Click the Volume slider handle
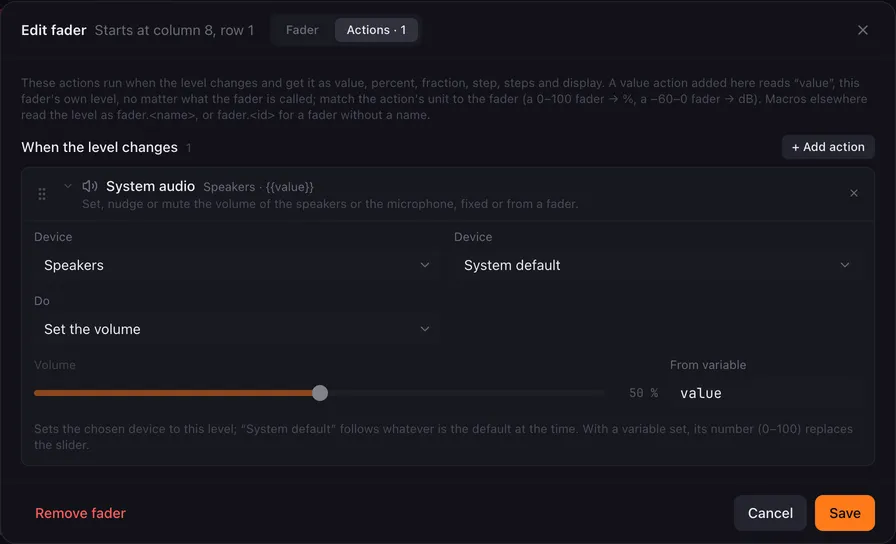896x544 pixels. (320, 393)
